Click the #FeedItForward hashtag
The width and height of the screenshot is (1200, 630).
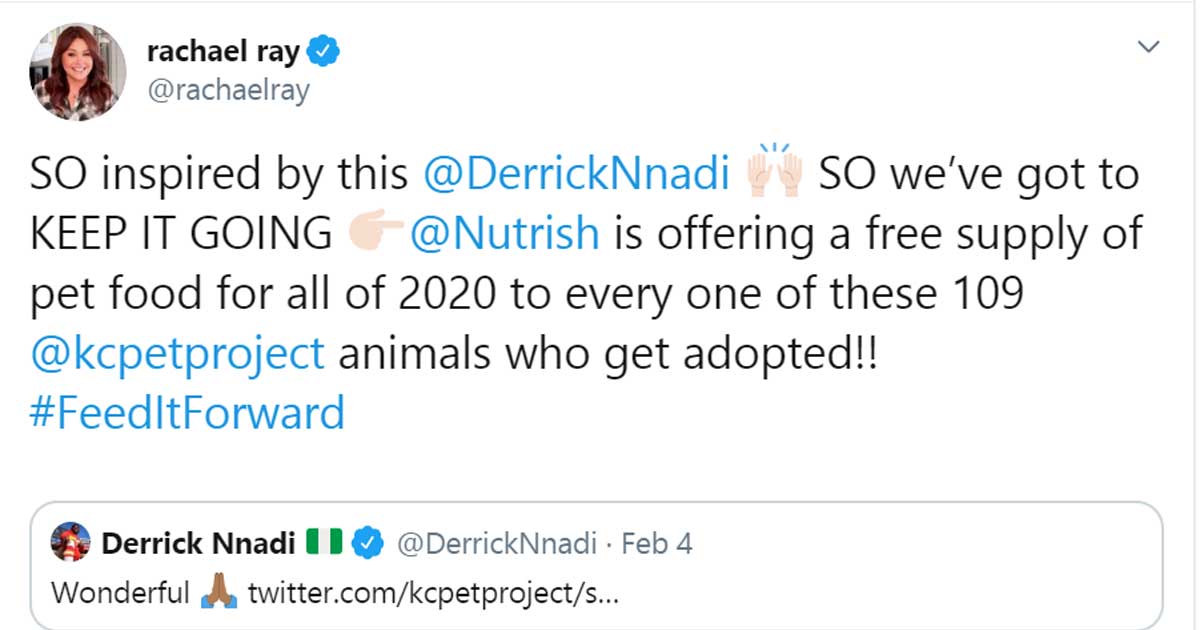tap(188, 412)
